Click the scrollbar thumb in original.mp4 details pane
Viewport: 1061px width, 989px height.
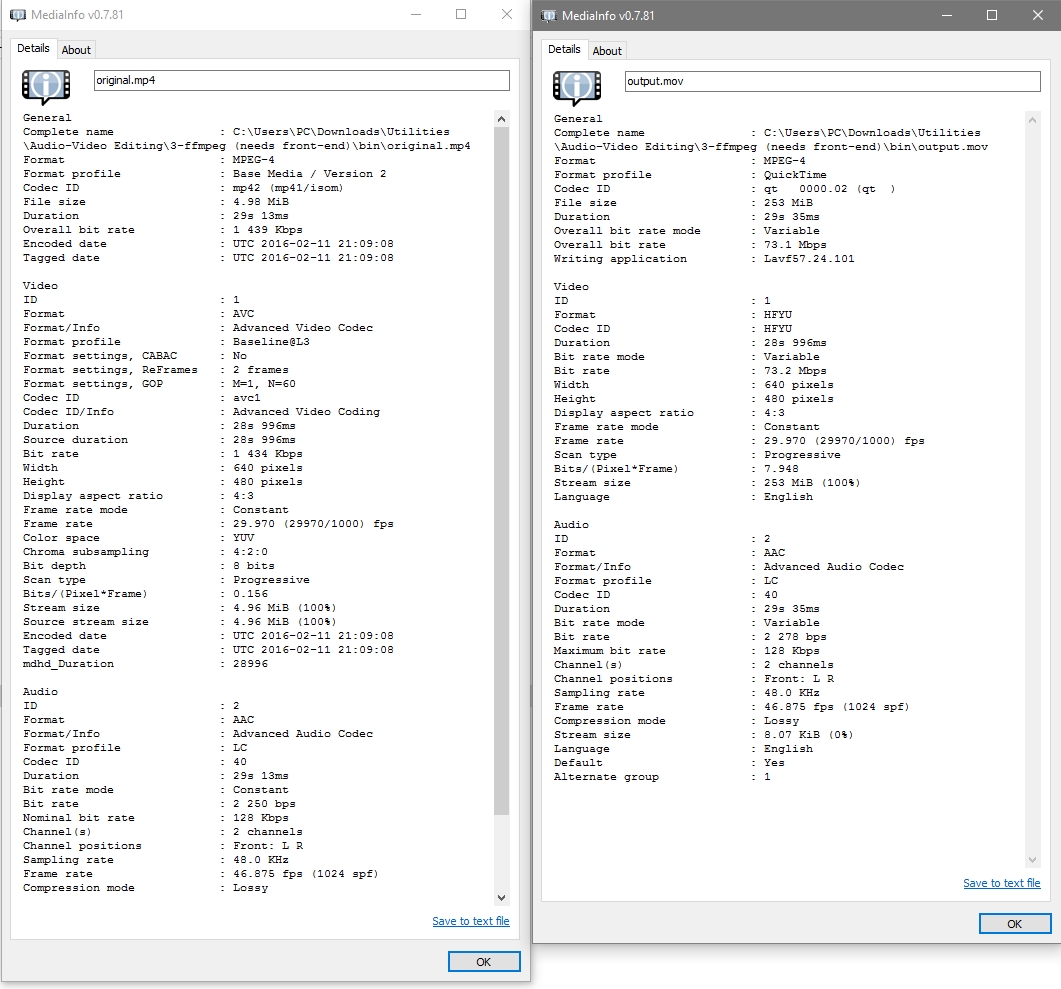coord(501,470)
